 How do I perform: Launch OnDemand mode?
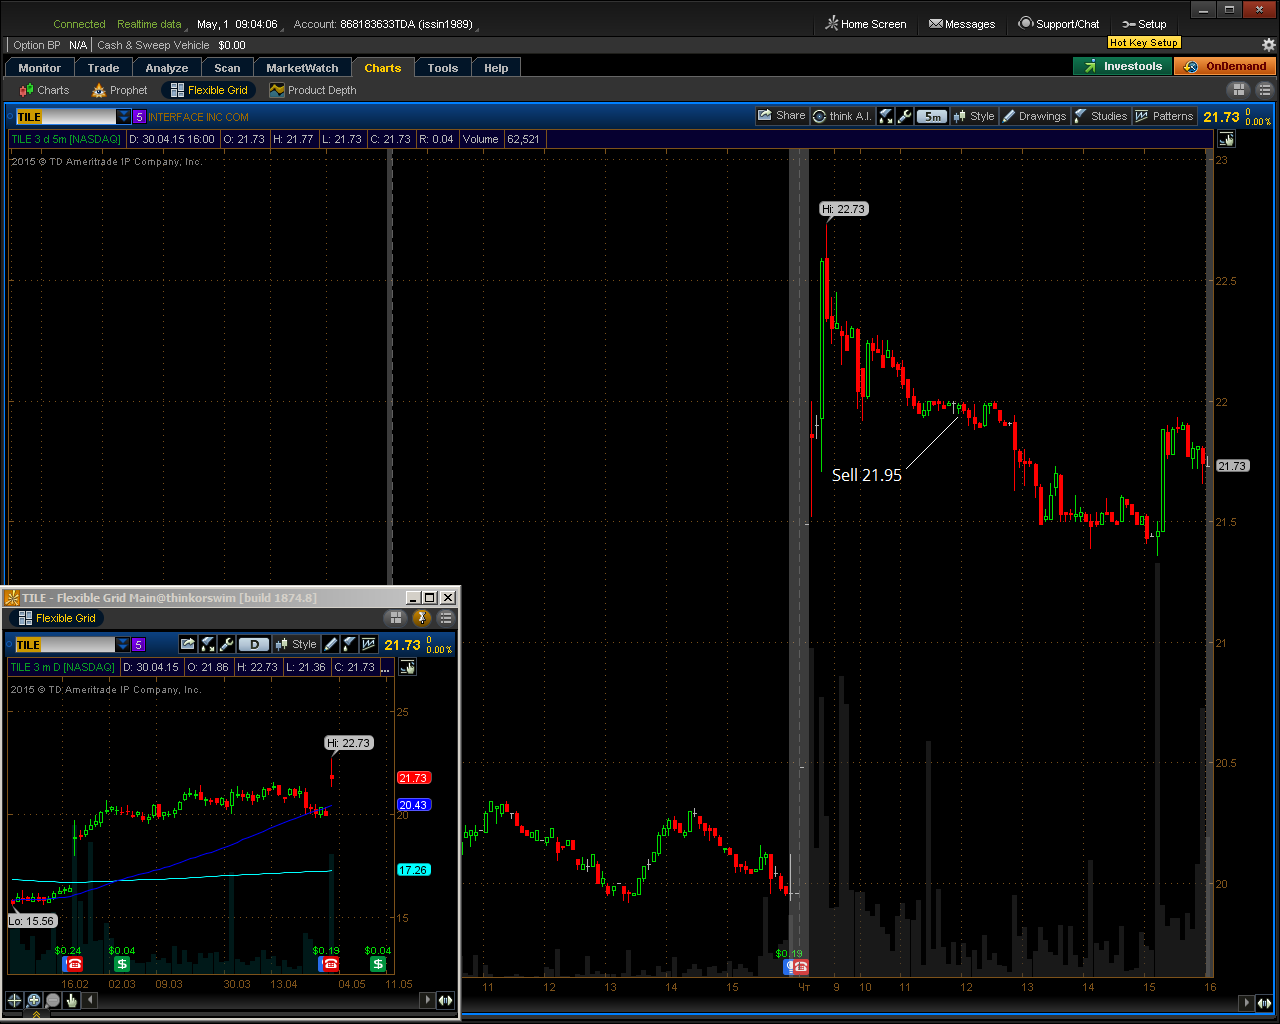click(x=1226, y=66)
